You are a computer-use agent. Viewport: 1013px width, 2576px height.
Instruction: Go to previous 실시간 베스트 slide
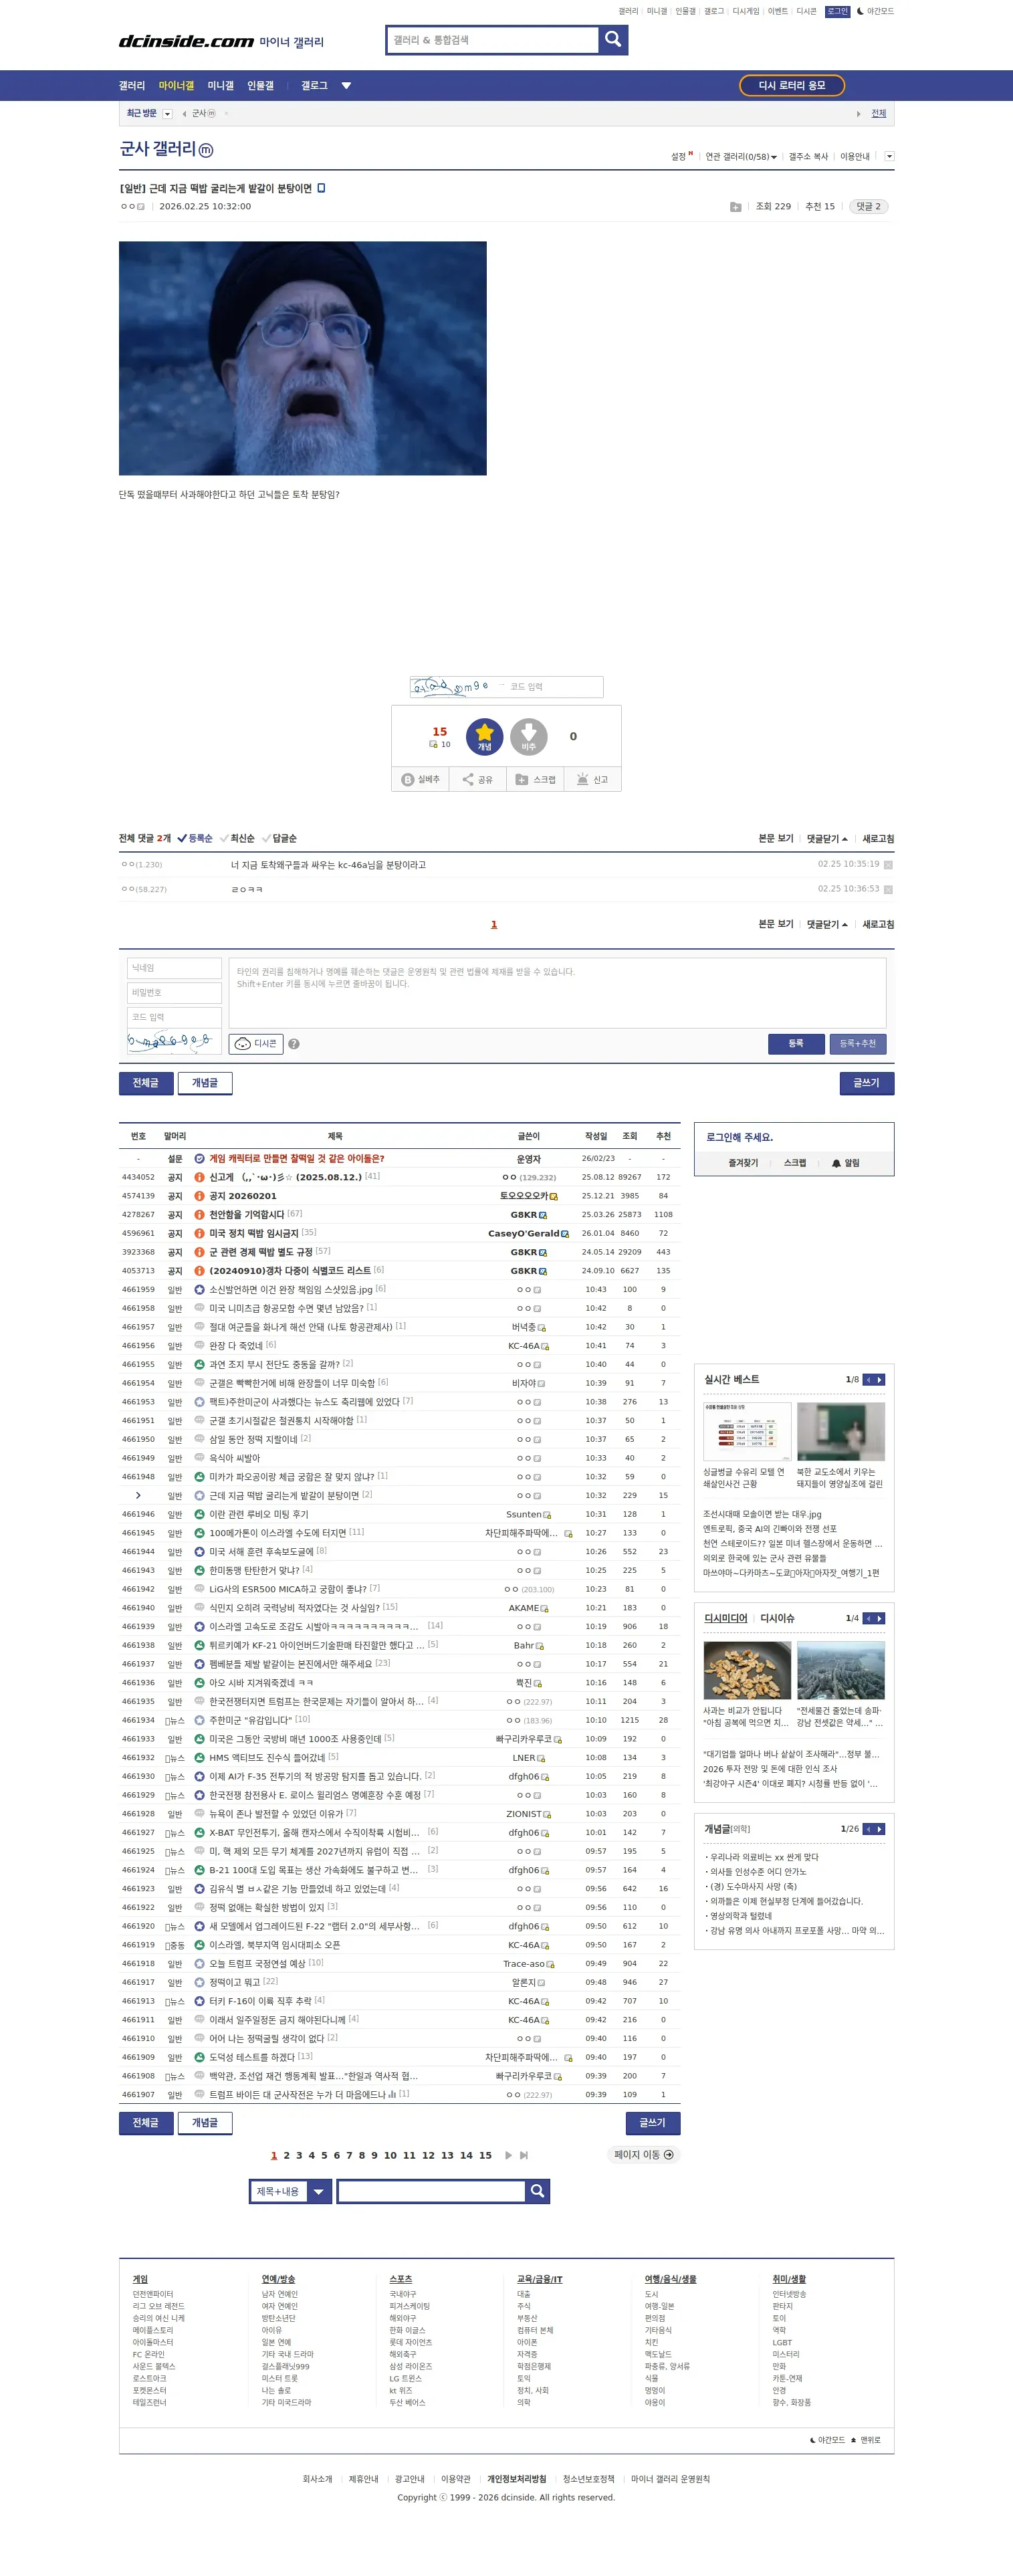868,1379
